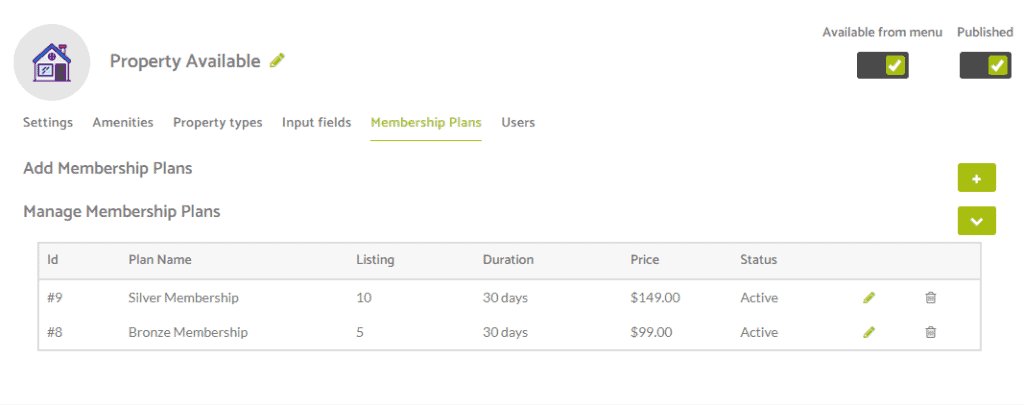The height and width of the screenshot is (405, 1024).
Task: Open the Users tab
Action: [x=518, y=122]
